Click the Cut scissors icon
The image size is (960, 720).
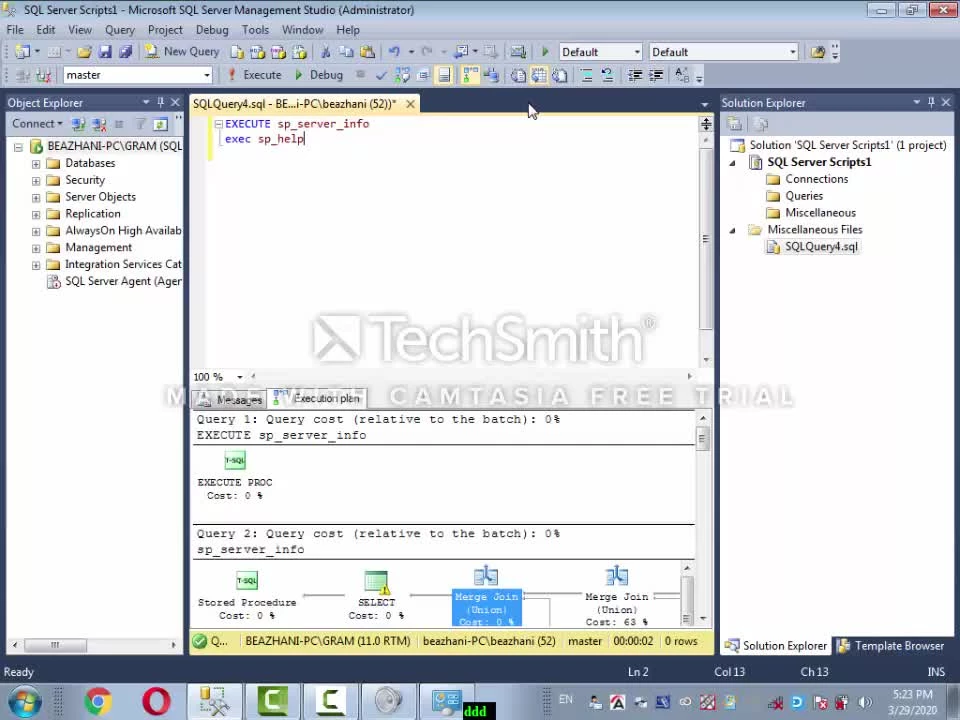pyautogui.click(x=326, y=52)
